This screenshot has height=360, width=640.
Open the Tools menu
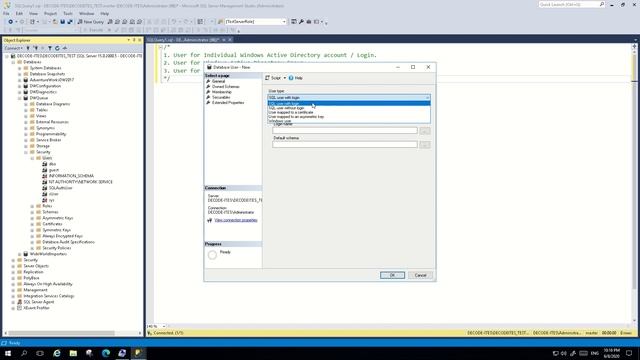coord(68,13)
